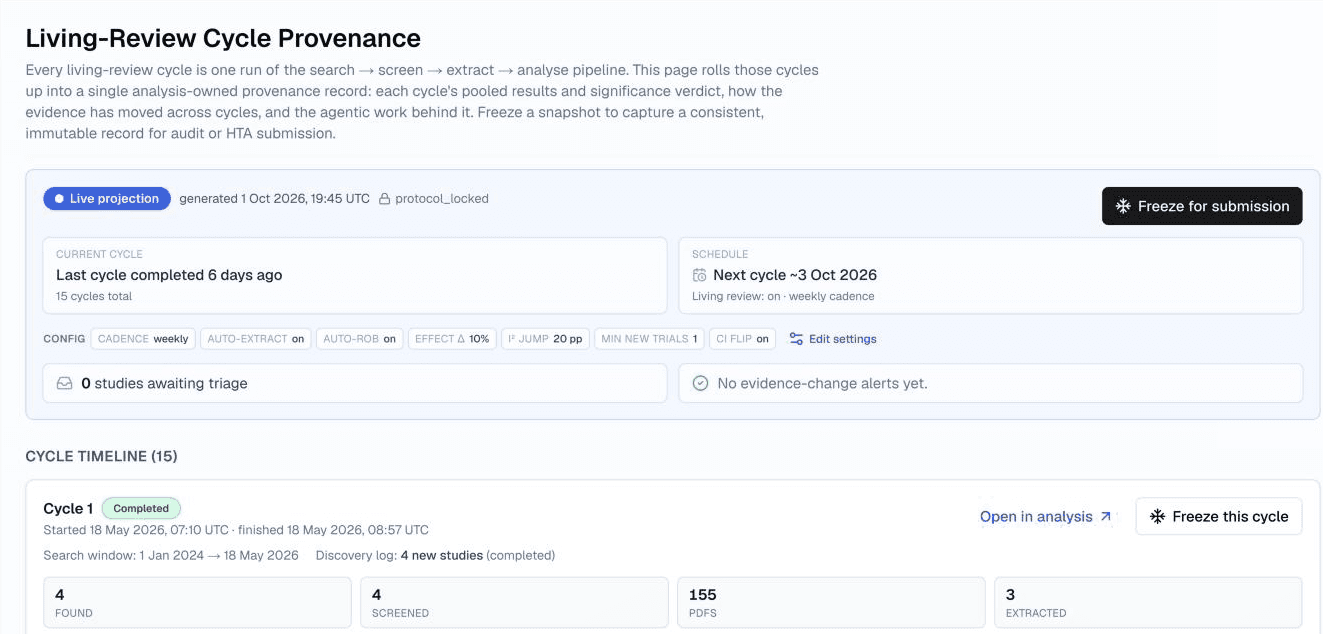1323x634 pixels.
Task: Click the Living-Review Cycle Provenance heading
Action: click(x=223, y=38)
